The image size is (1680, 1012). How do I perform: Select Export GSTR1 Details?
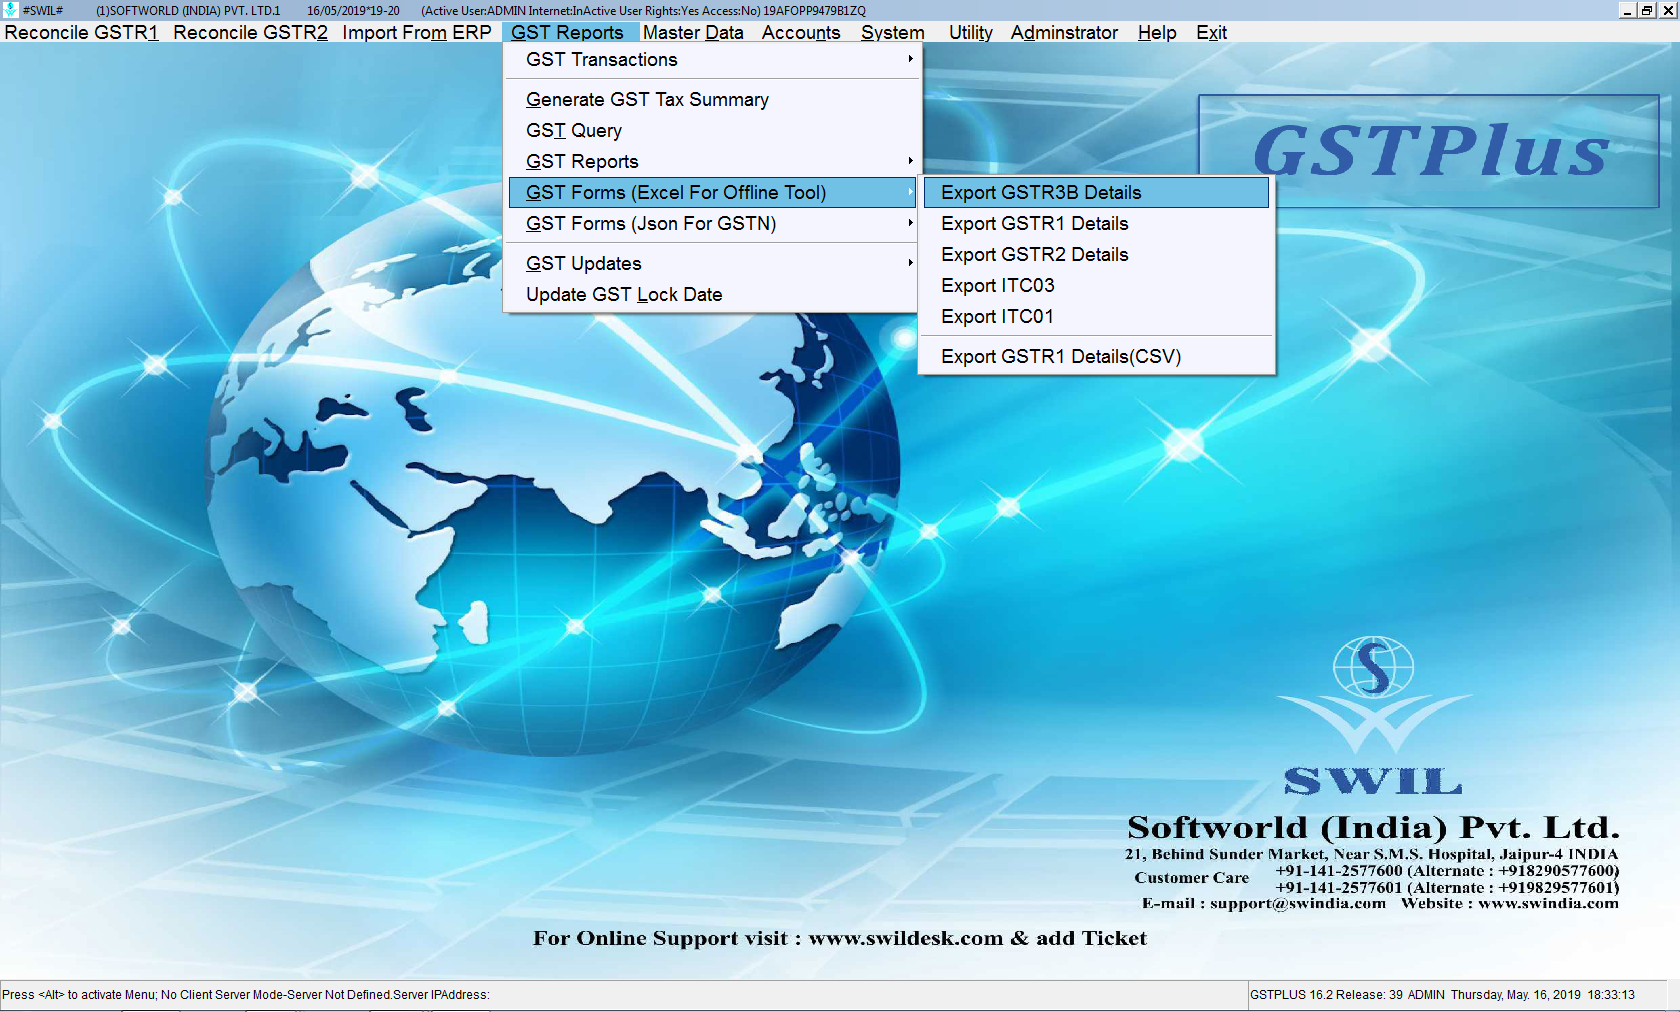tap(1096, 224)
